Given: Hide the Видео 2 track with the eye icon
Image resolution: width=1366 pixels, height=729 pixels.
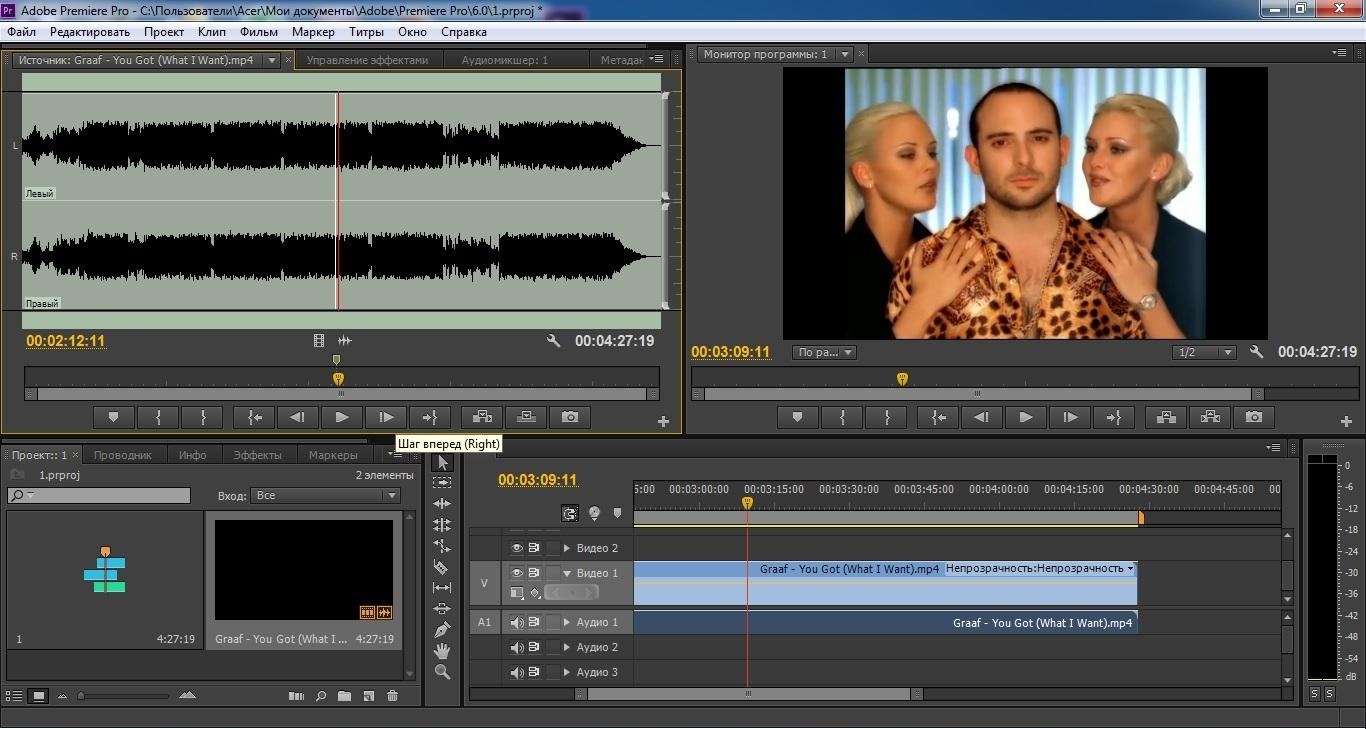Looking at the screenshot, I should point(517,548).
